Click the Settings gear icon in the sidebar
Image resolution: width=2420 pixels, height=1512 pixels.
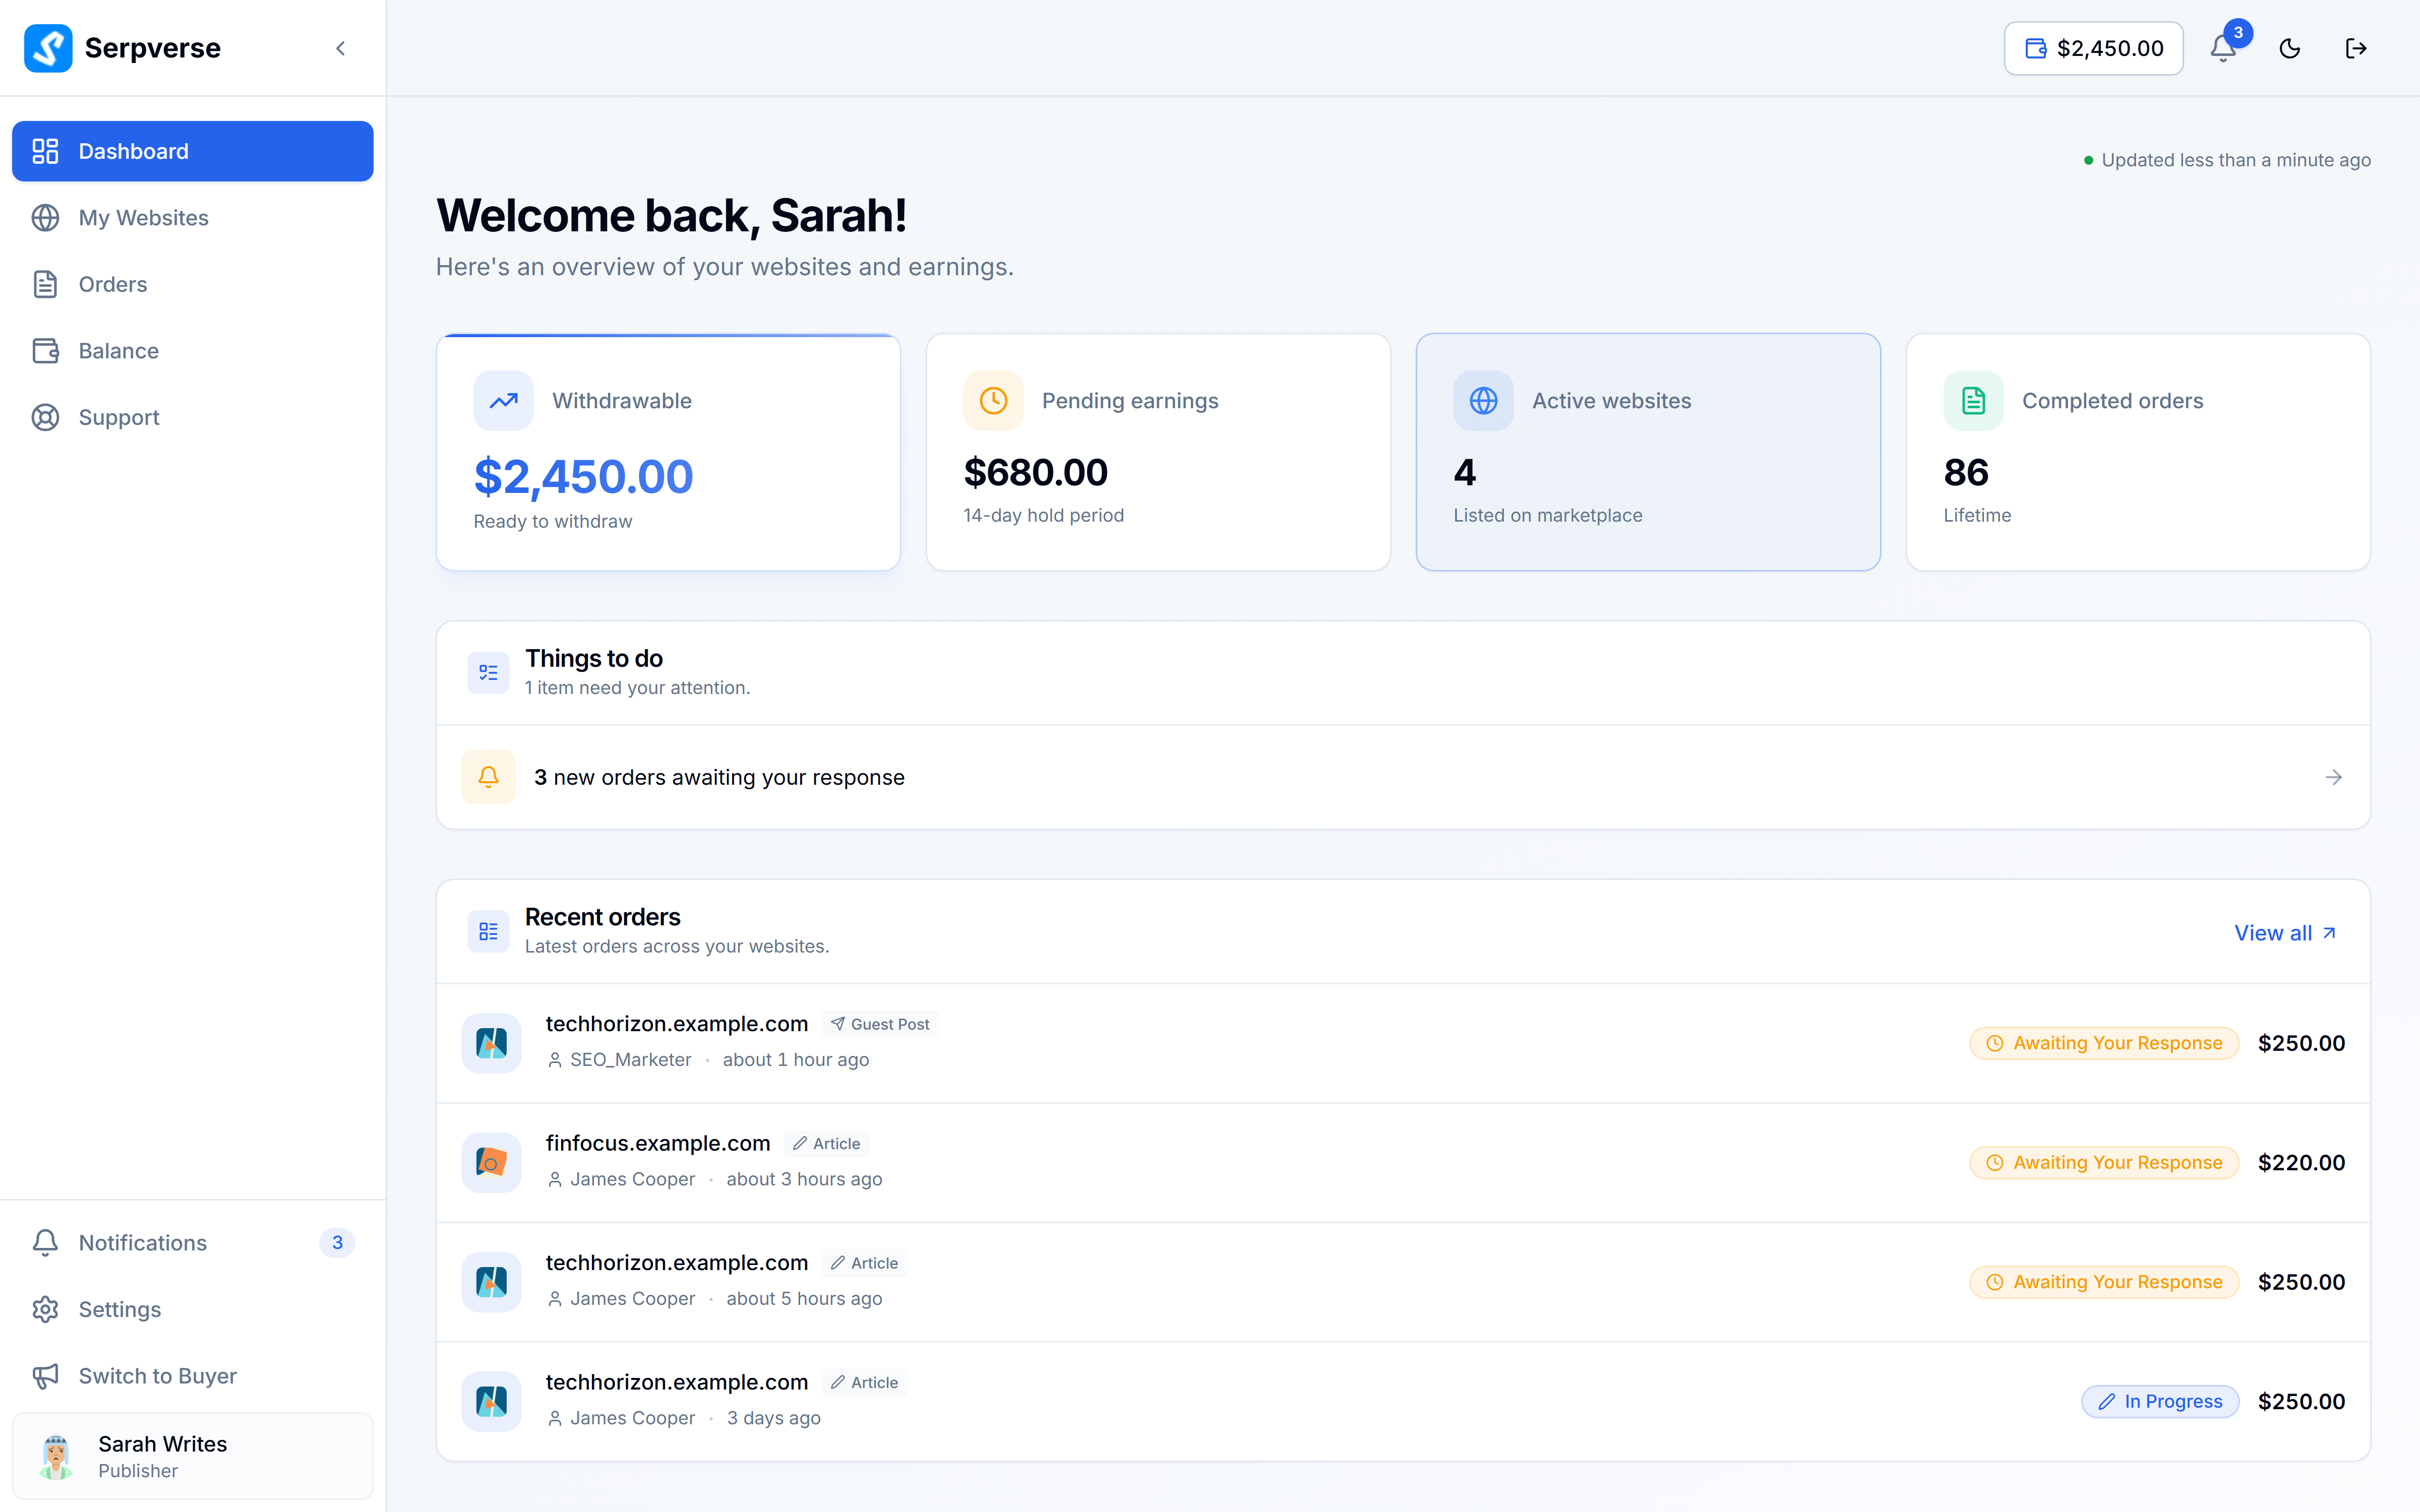[45, 1309]
